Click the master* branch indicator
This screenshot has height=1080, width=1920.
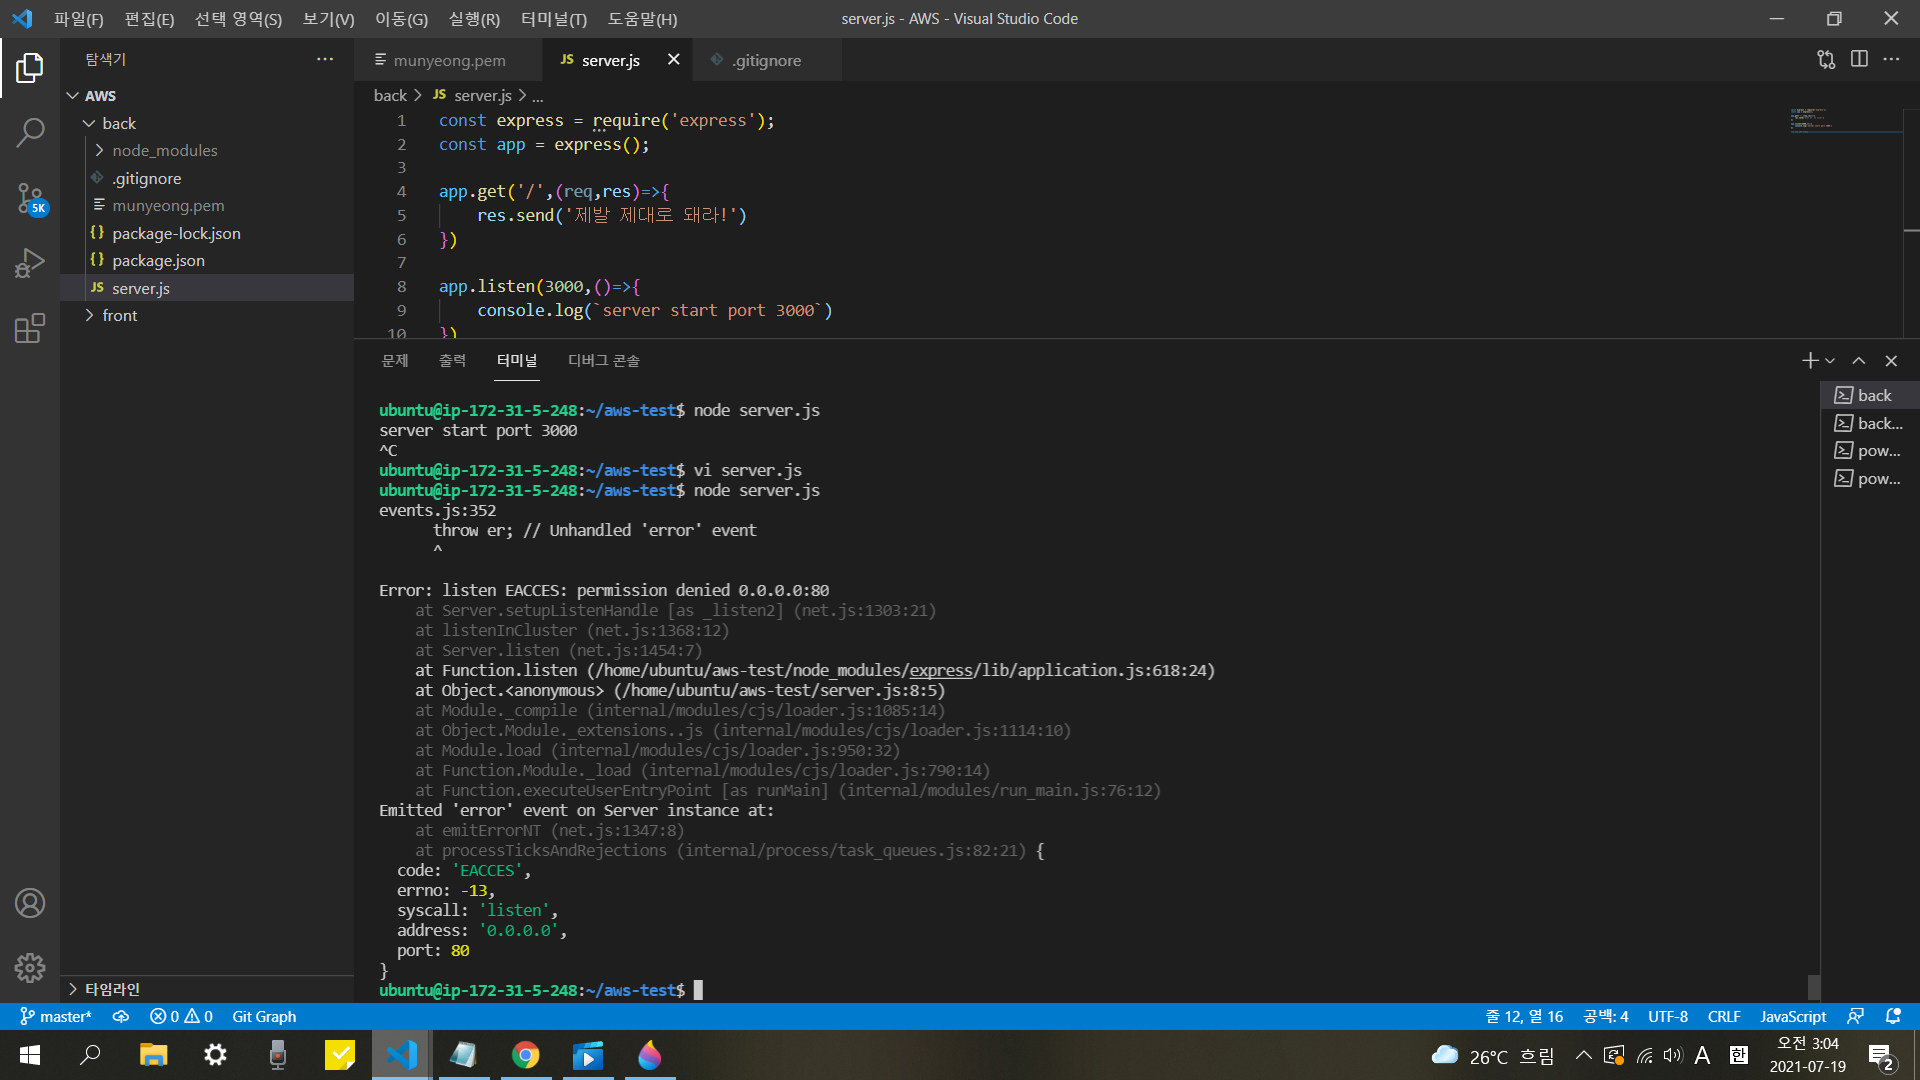tap(56, 1016)
